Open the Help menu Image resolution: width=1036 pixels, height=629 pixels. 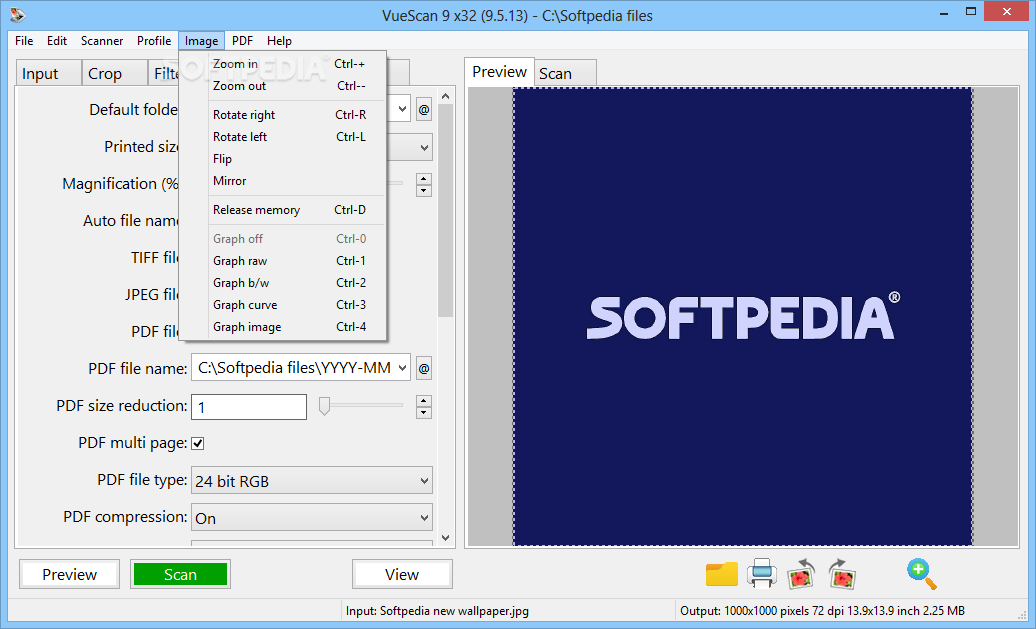click(279, 40)
